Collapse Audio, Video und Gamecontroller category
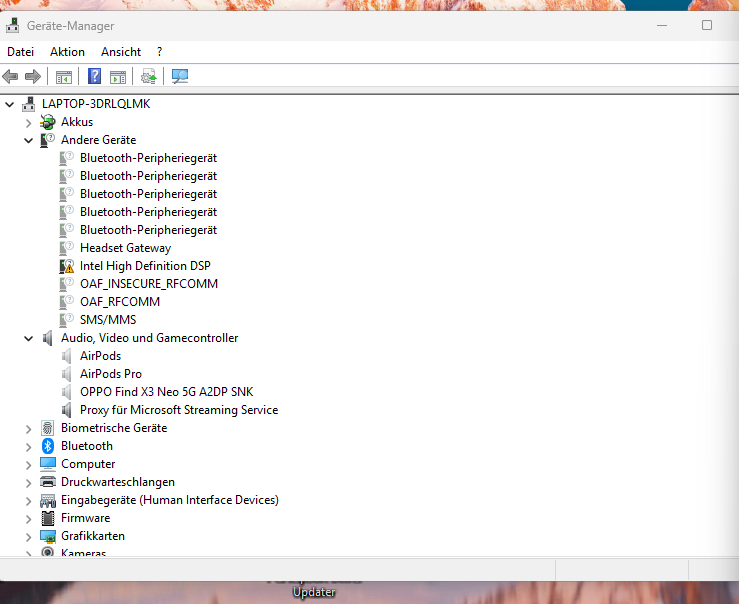This screenshot has height=604, width=739. pos(28,338)
